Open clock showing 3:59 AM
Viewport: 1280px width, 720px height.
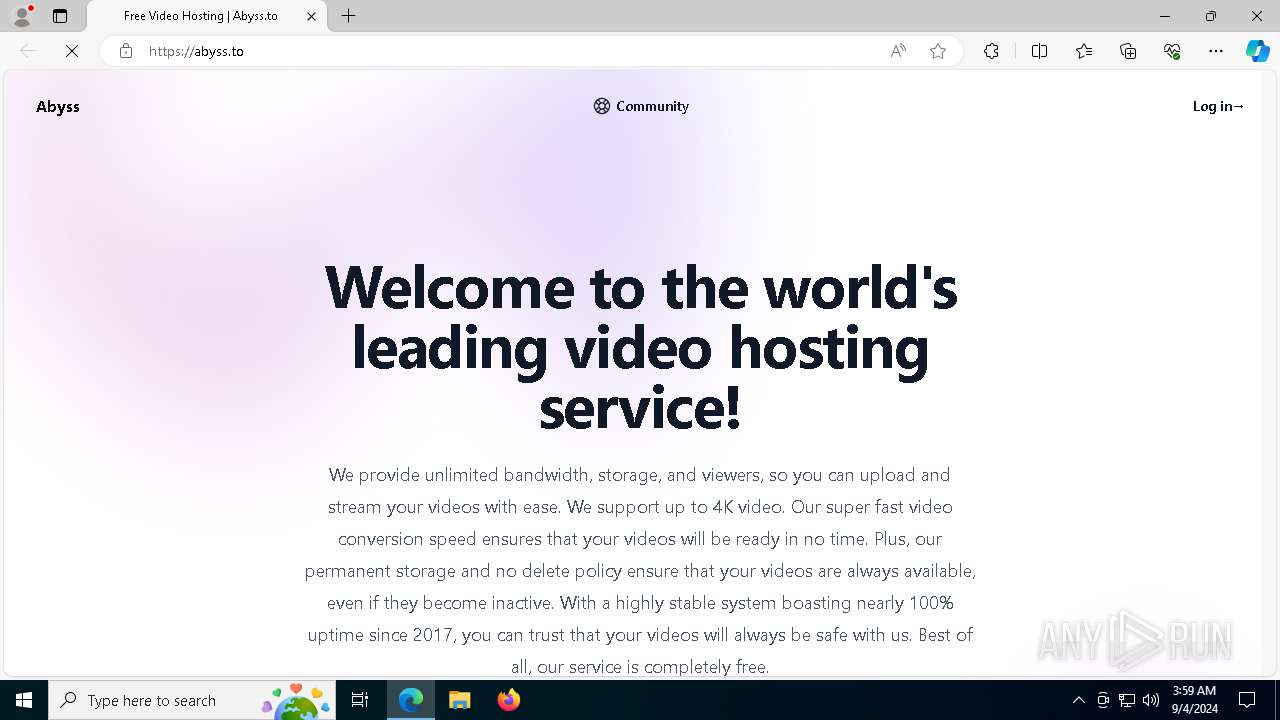(1194, 700)
